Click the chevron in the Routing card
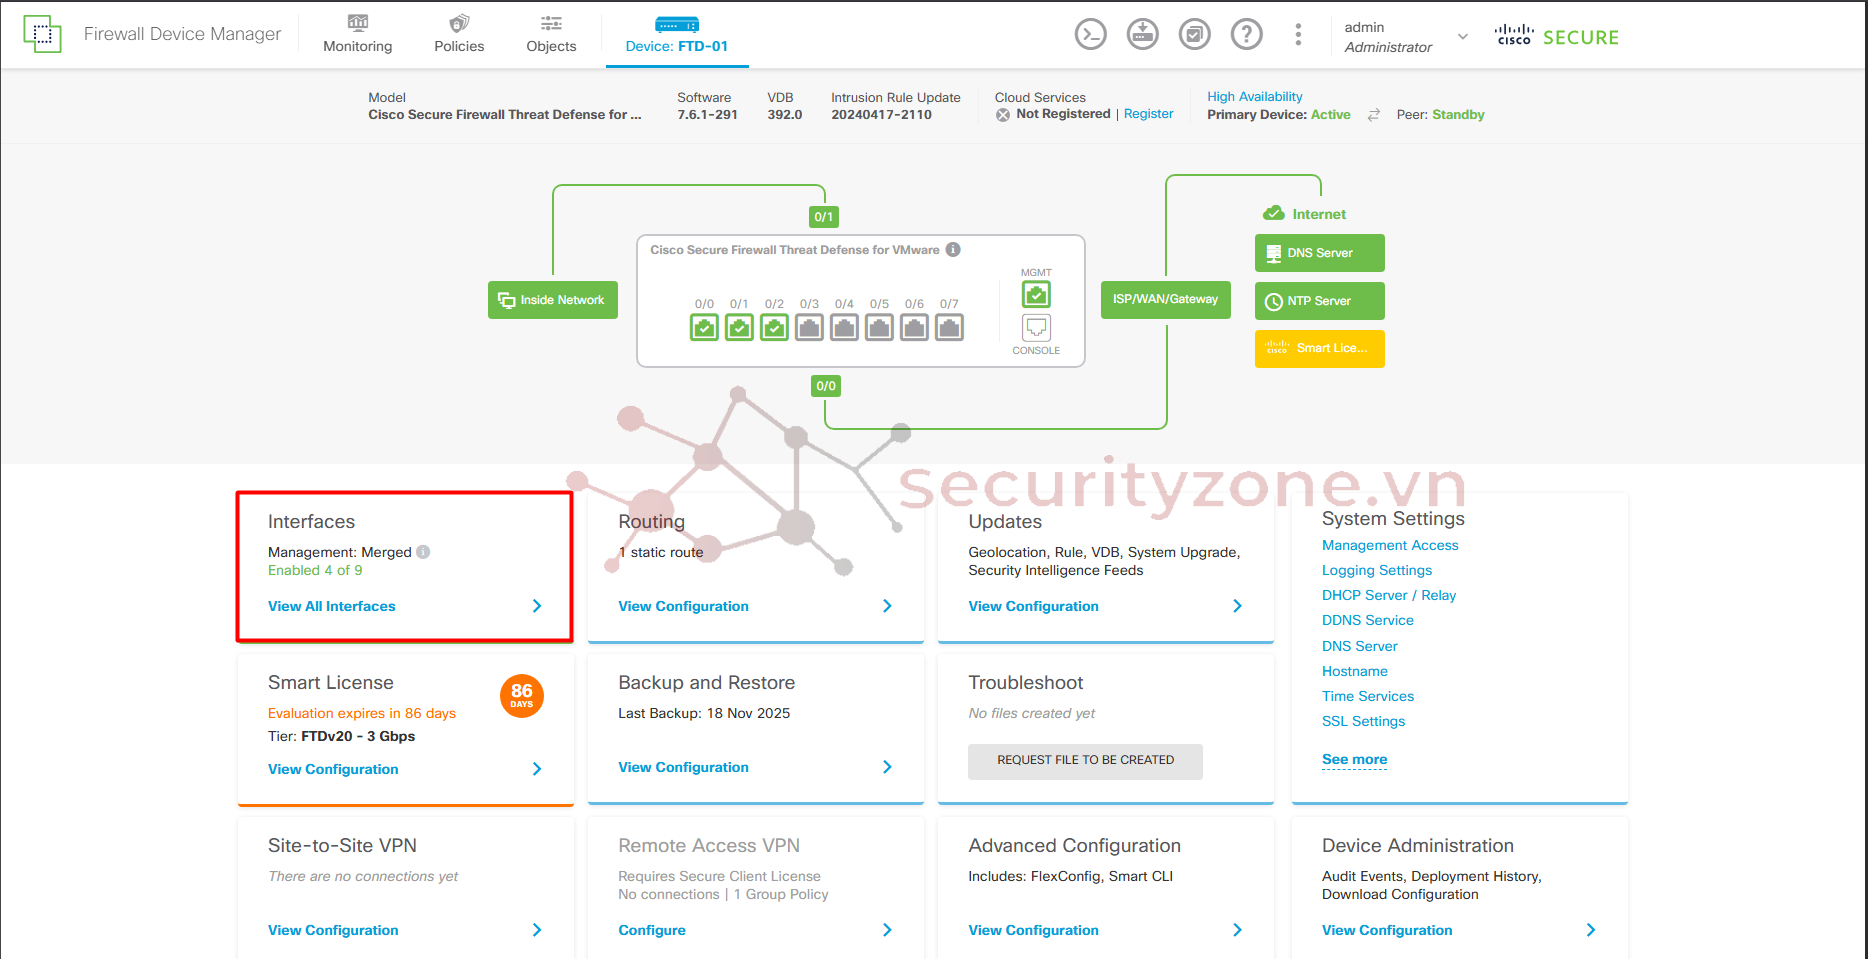The image size is (1868, 959). pos(887,606)
